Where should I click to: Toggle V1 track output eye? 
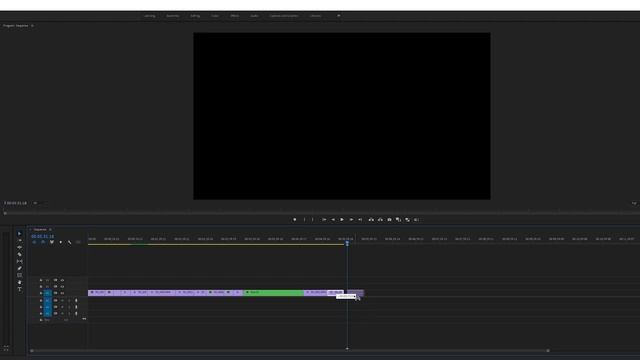click(62, 293)
